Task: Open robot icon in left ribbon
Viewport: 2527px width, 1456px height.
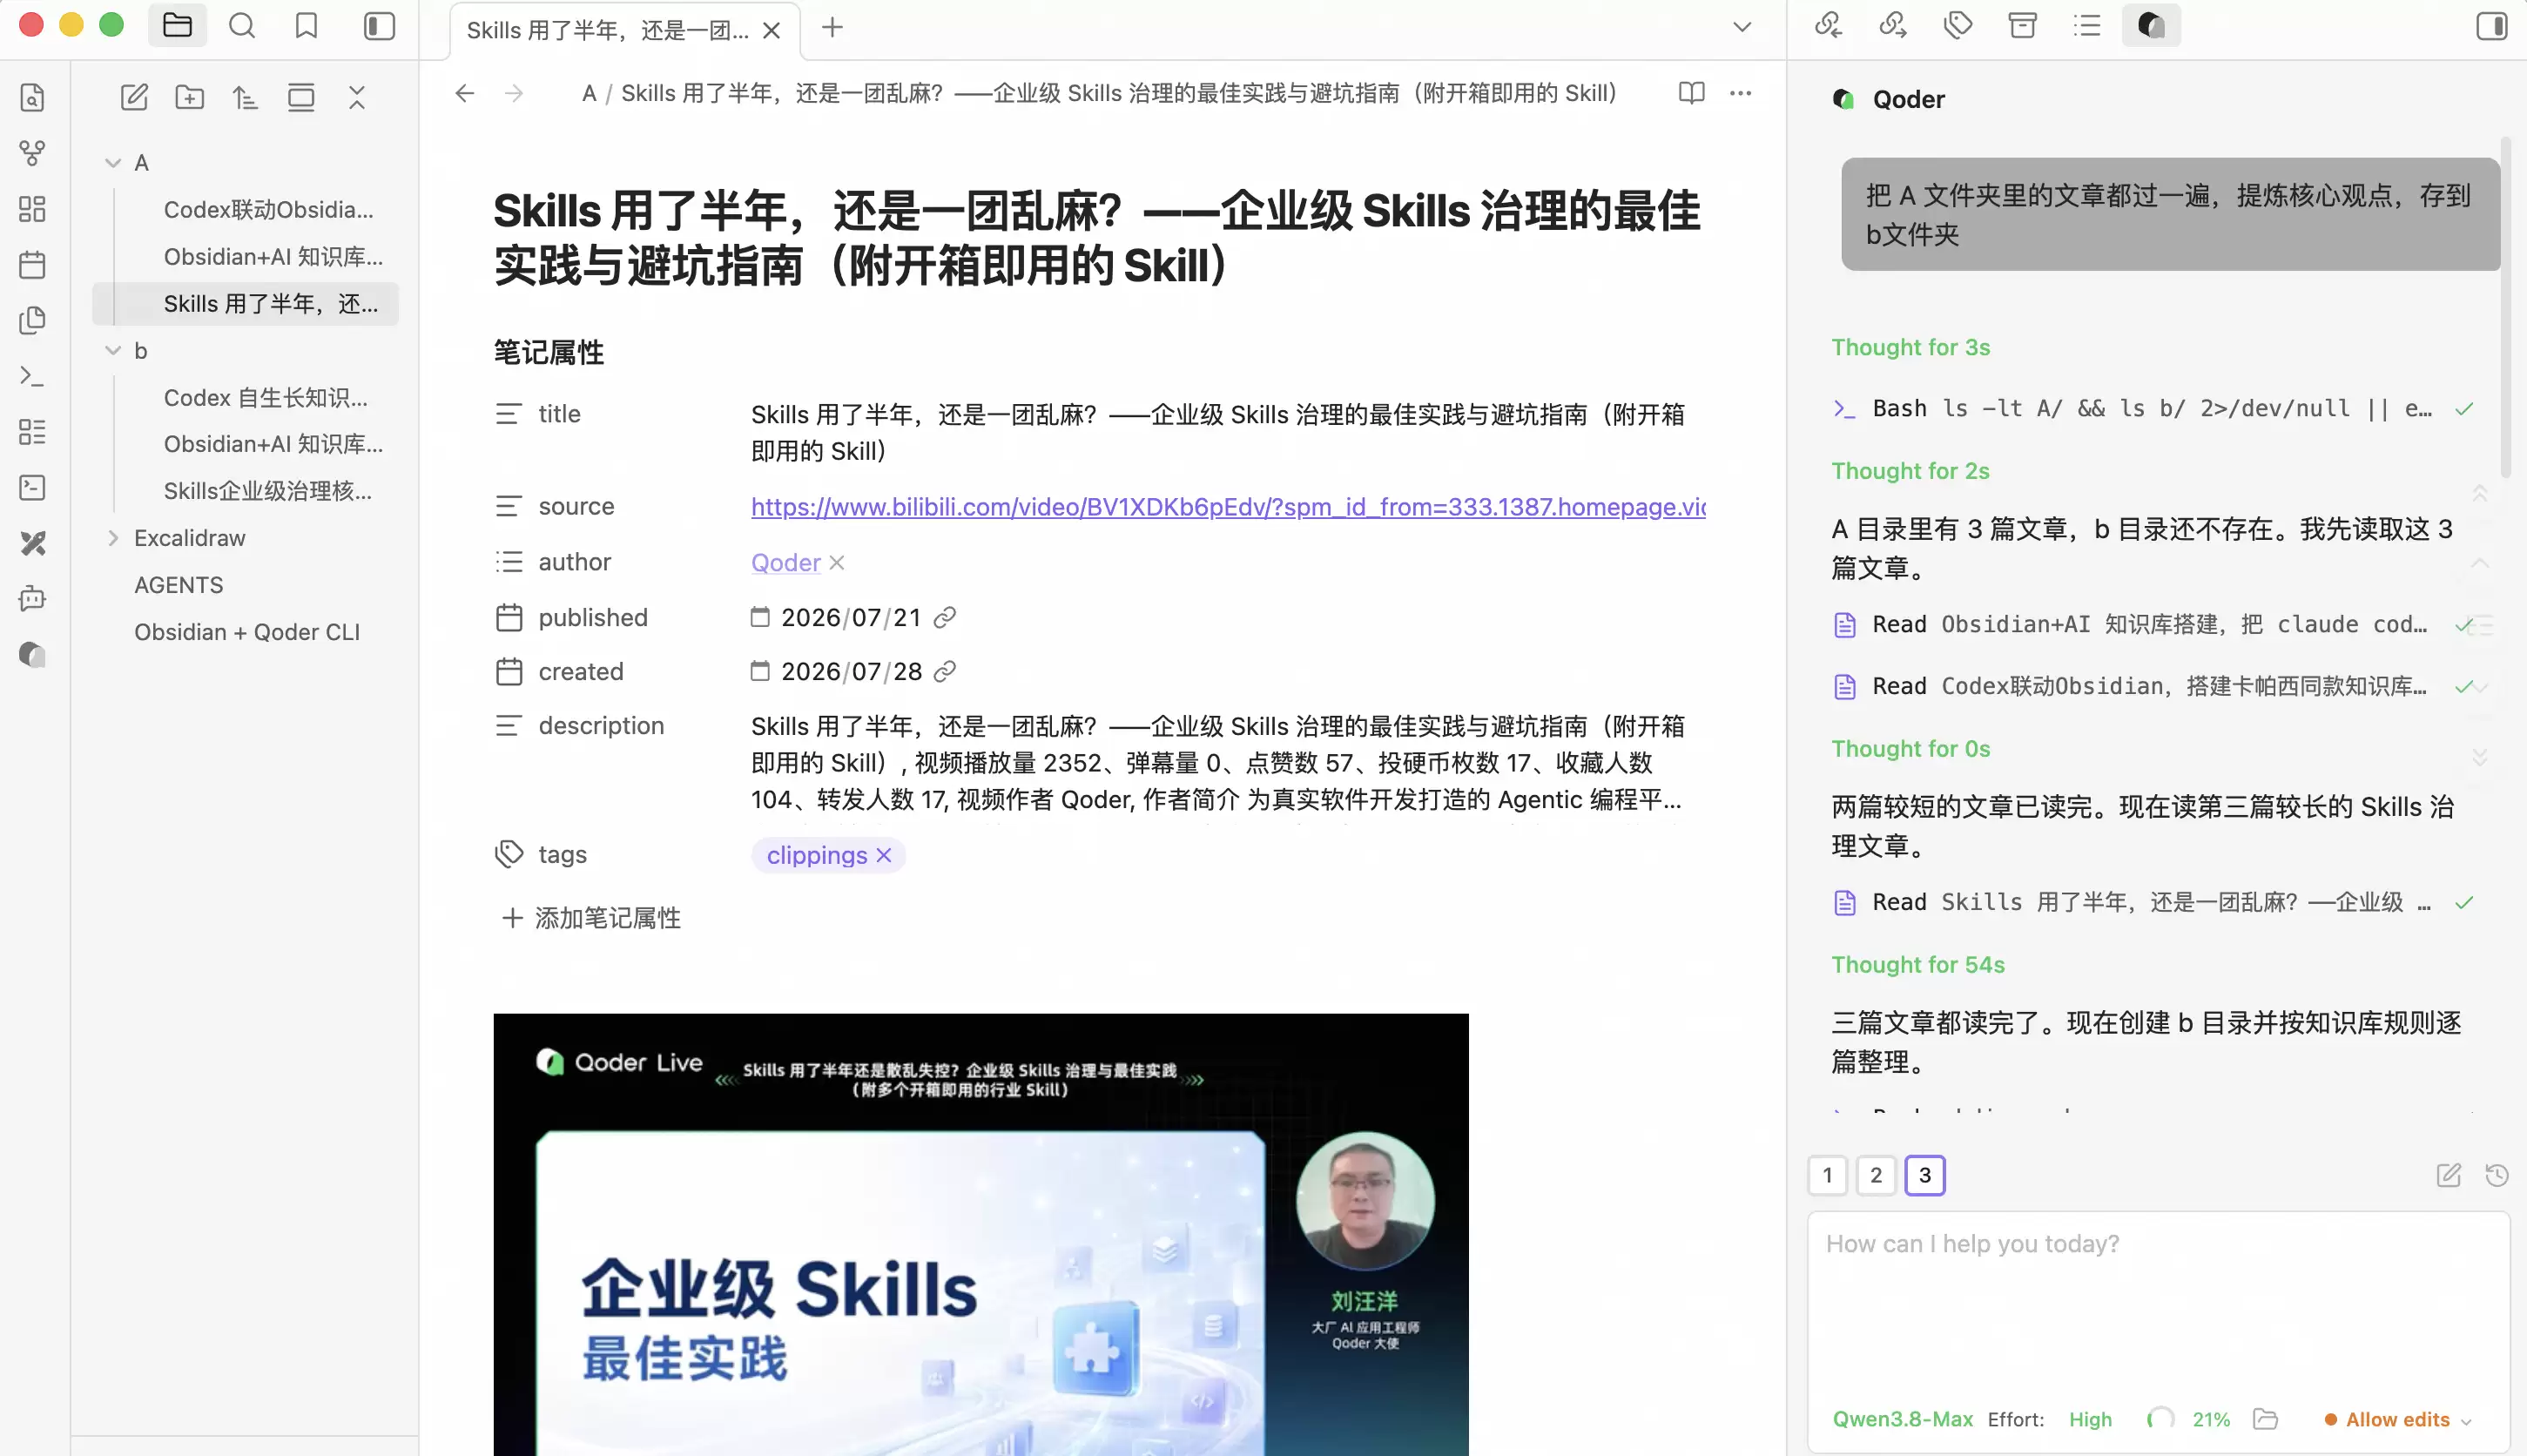Action: click(x=32, y=599)
